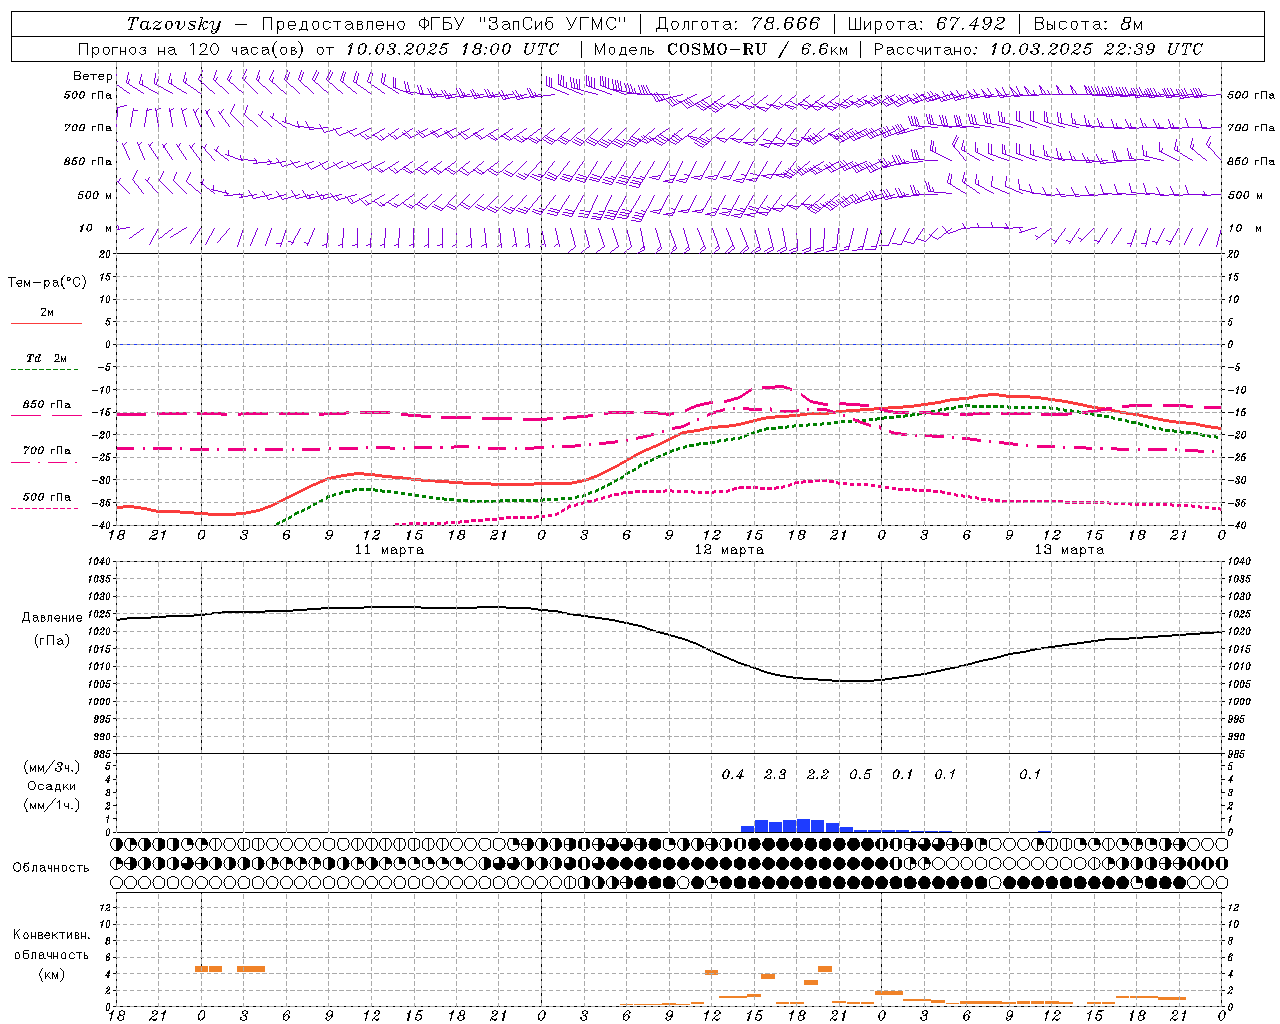
Task: Click the 2.2 precipitation amount value
Action: (x=818, y=775)
